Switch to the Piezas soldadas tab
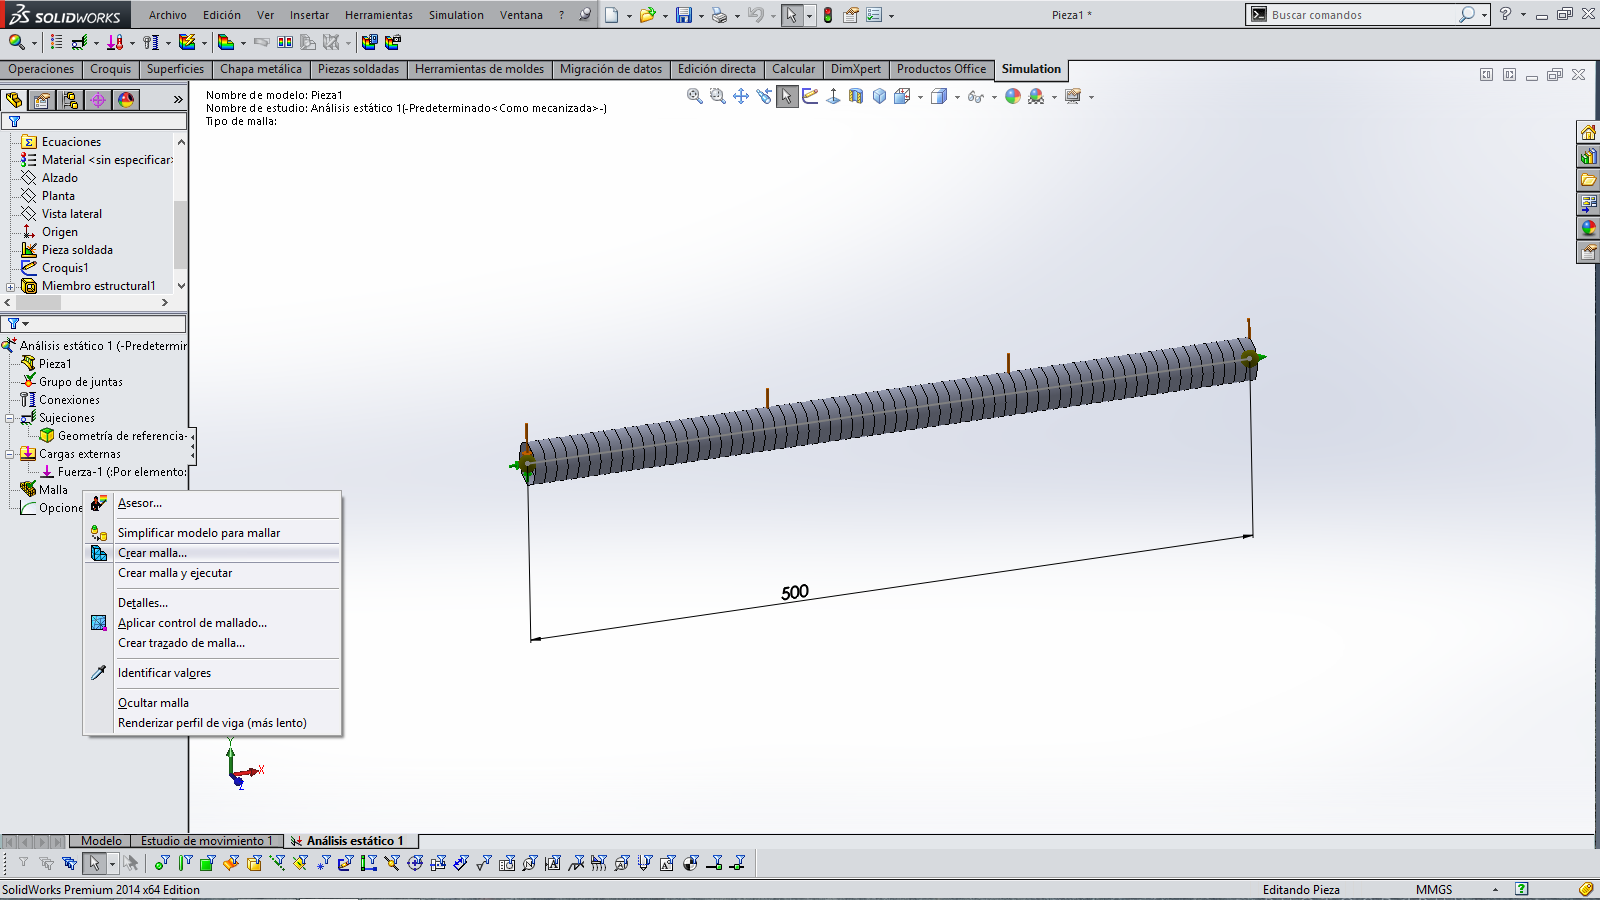Image resolution: width=1600 pixels, height=900 pixels. point(358,69)
